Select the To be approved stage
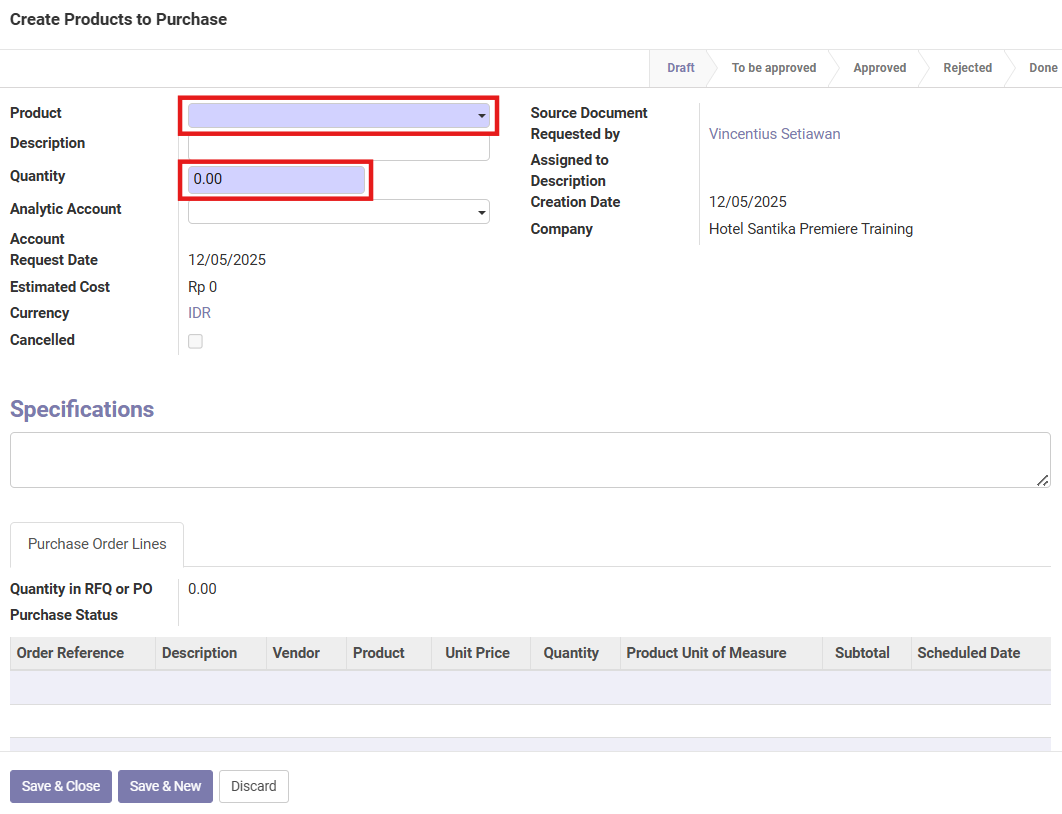1062x814 pixels. (x=773, y=68)
